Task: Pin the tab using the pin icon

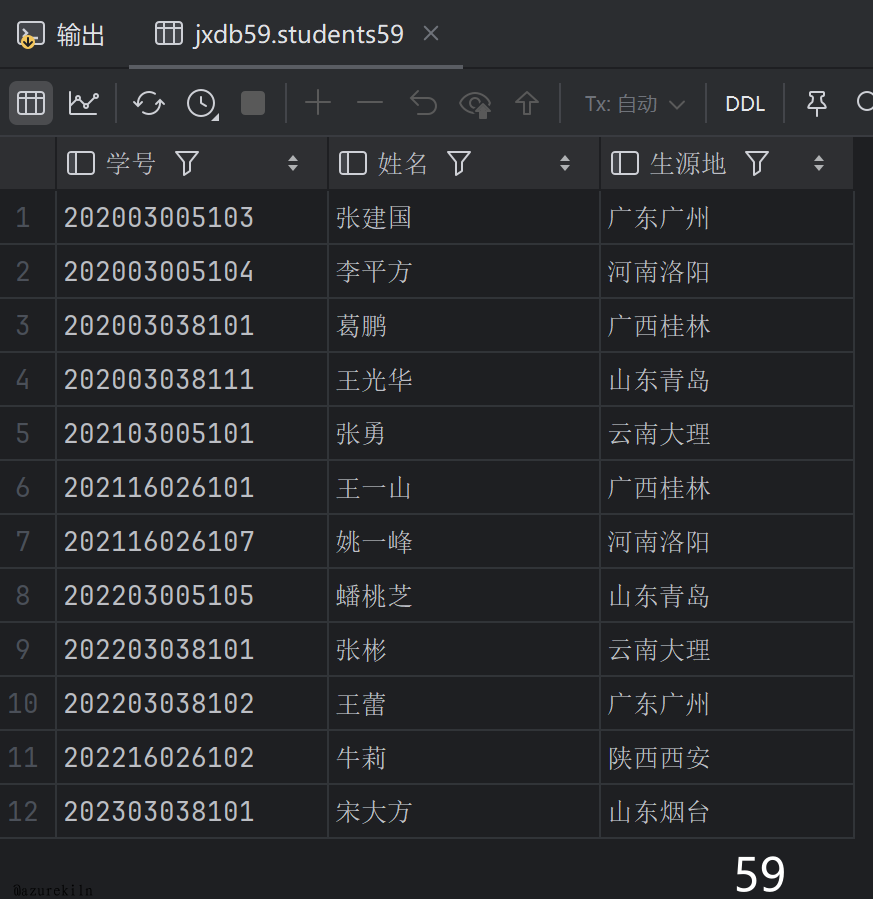Action: (x=817, y=103)
